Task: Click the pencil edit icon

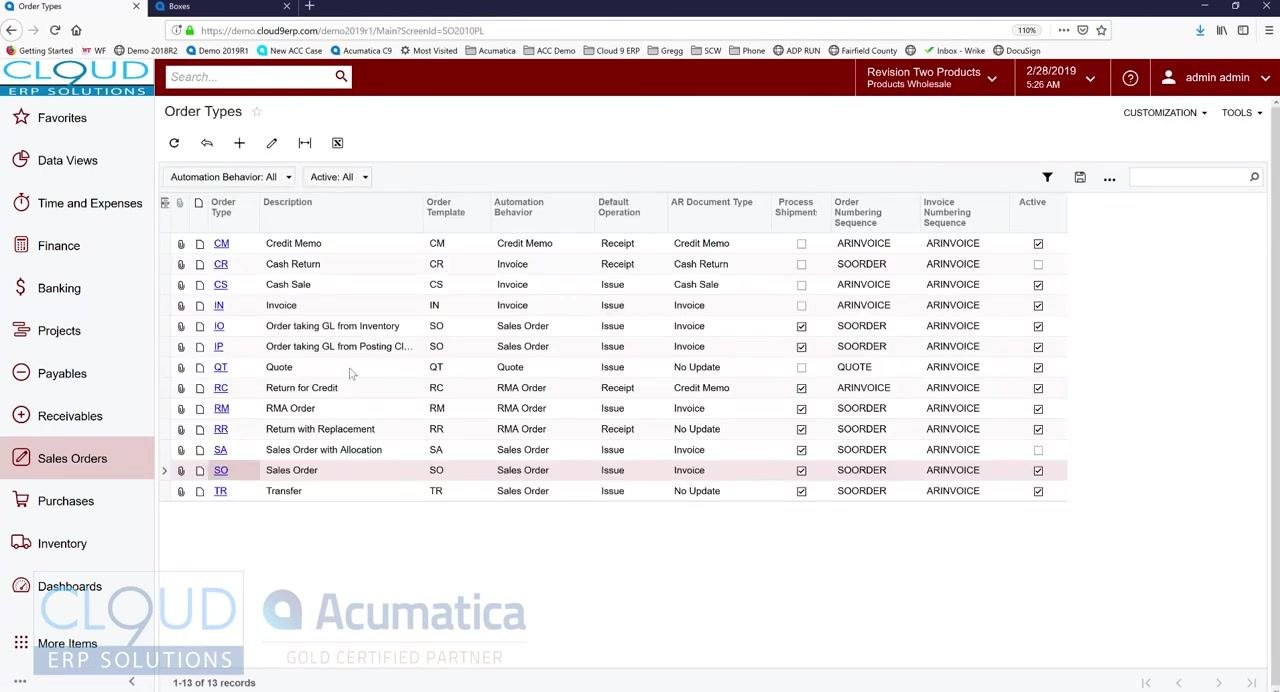Action: click(272, 143)
